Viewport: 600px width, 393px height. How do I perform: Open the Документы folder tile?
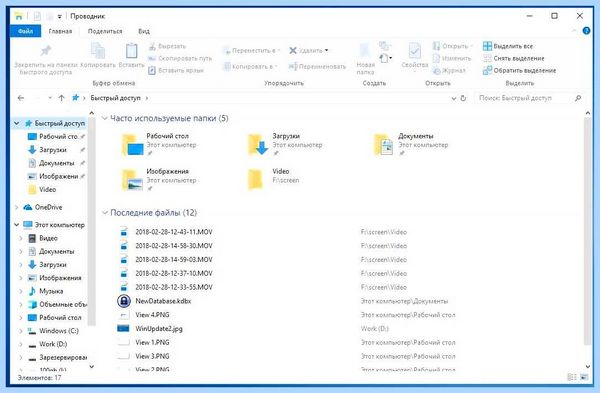(x=411, y=145)
